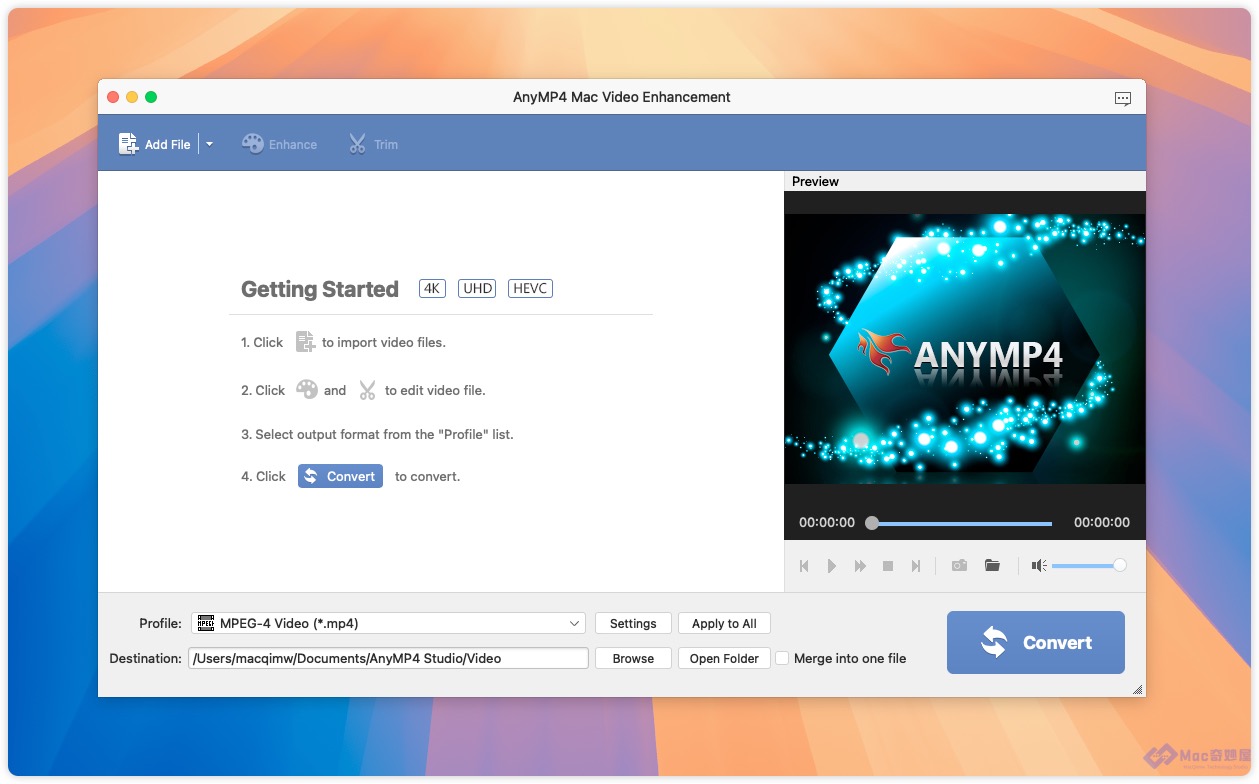Click the window resize grip corner
The image size is (1259, 784).
[x=1137, y=689]
